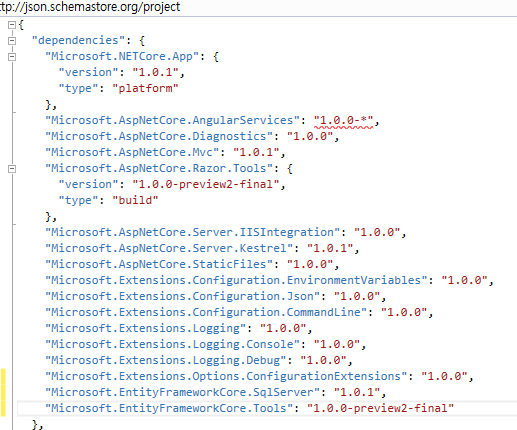Click the "build" type value
Viewport: 517px width, 430px height.
(x=135, y=200)
